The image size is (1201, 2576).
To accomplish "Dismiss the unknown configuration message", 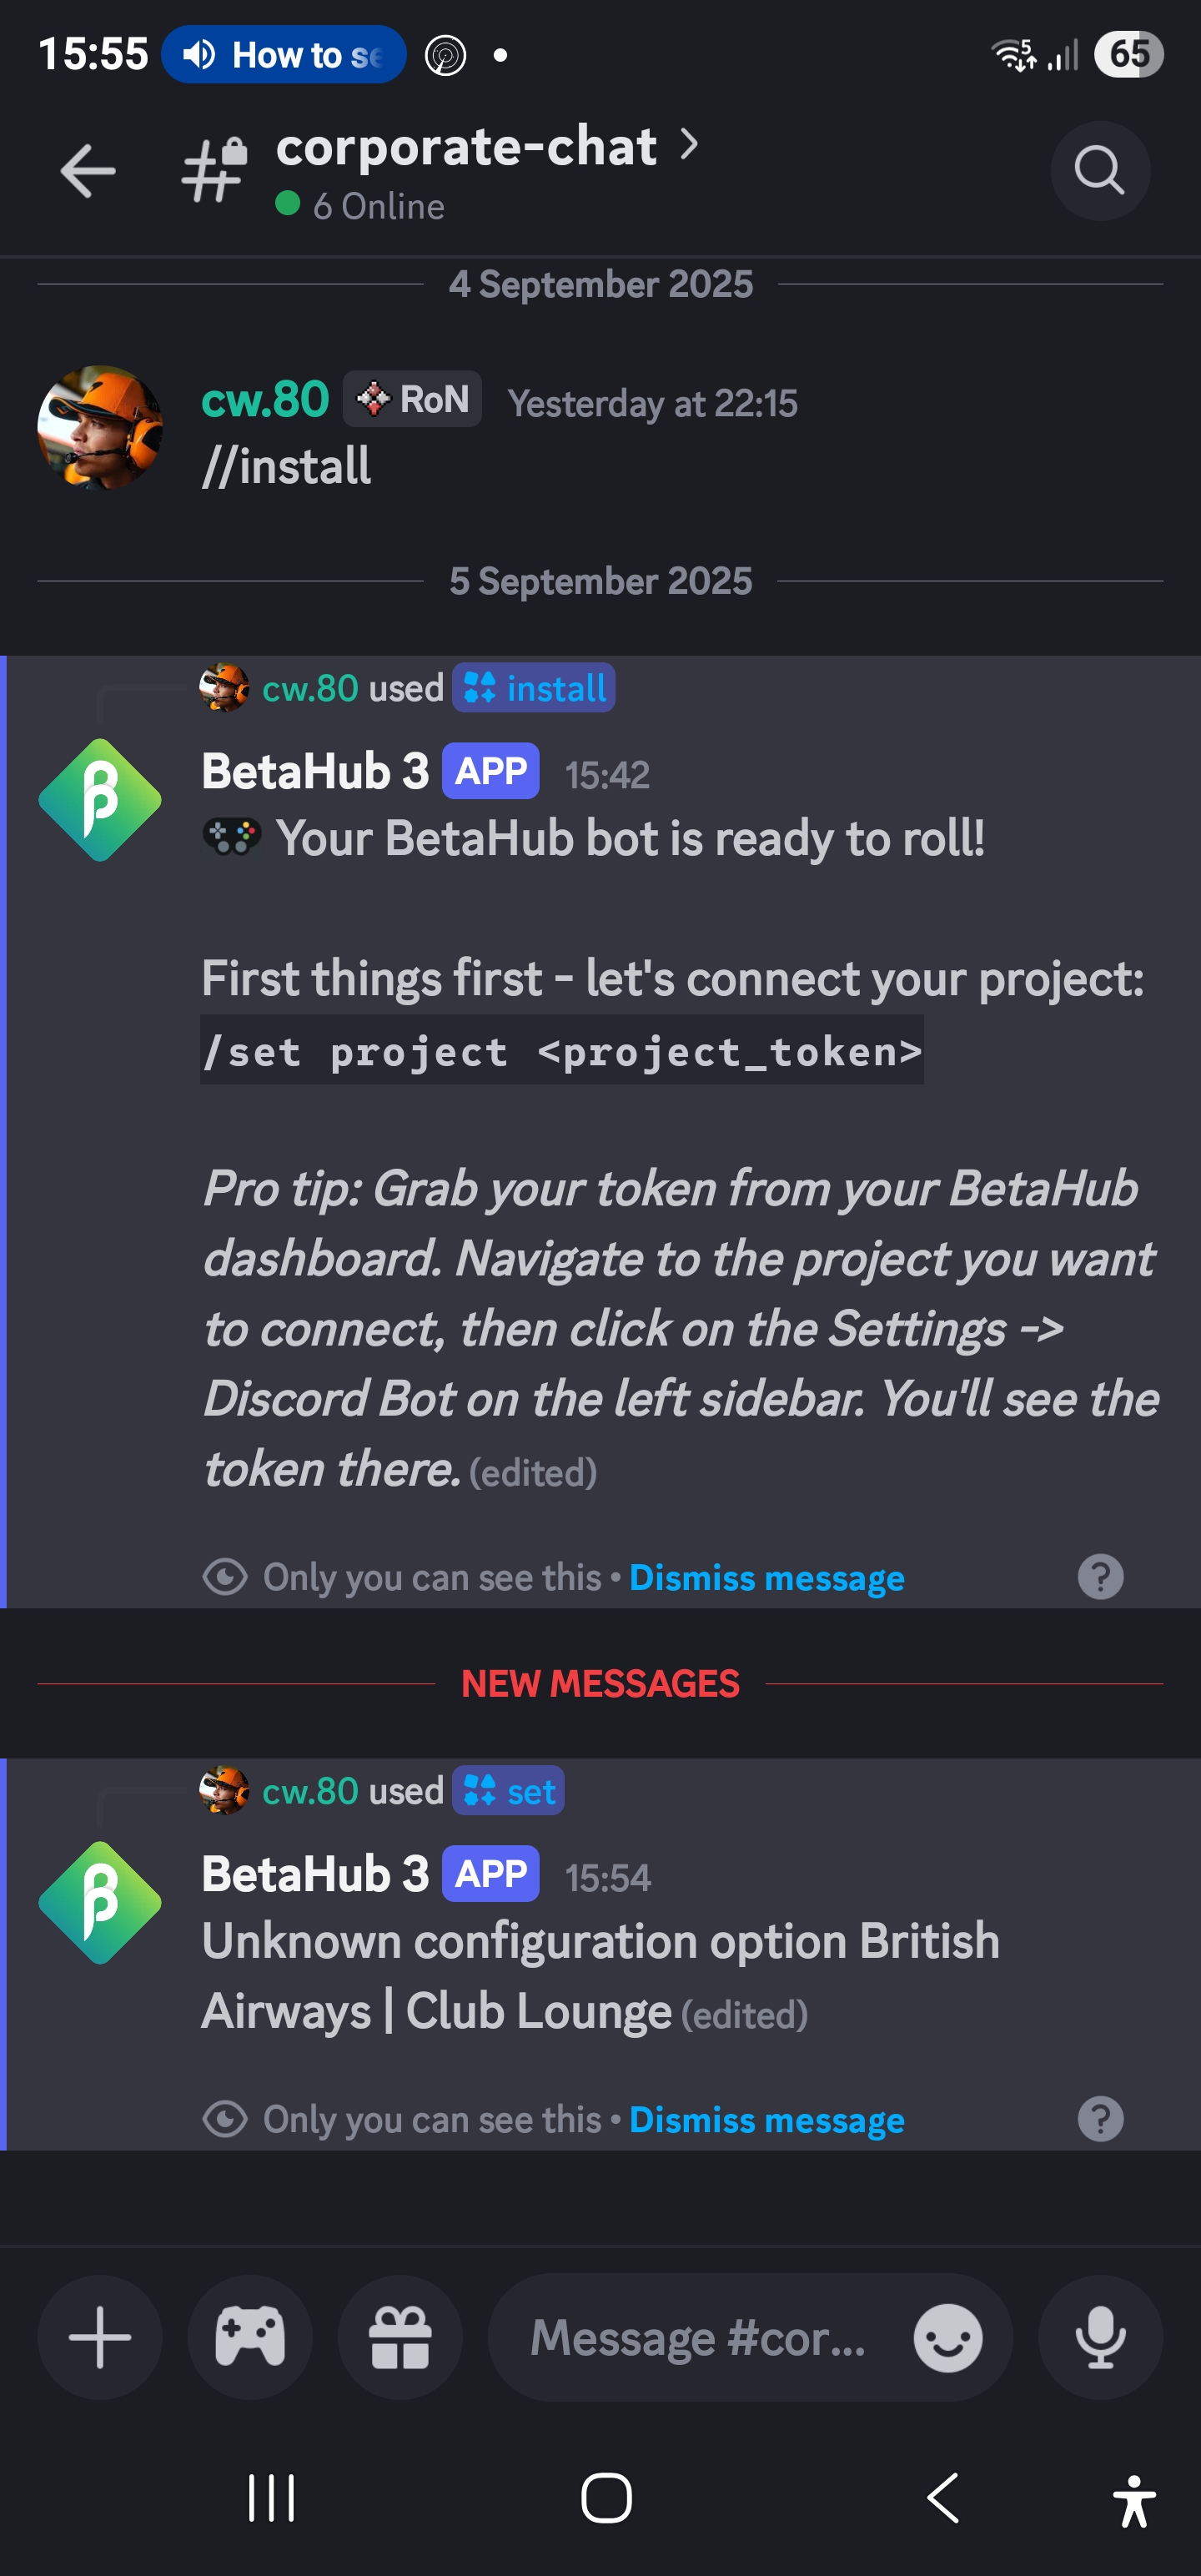I will (x=766, y=2120).
